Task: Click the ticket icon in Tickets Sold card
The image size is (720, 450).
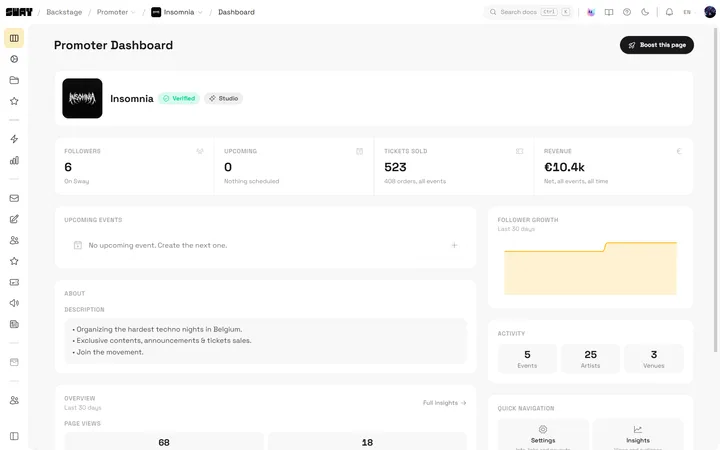Action: (519, 151)
